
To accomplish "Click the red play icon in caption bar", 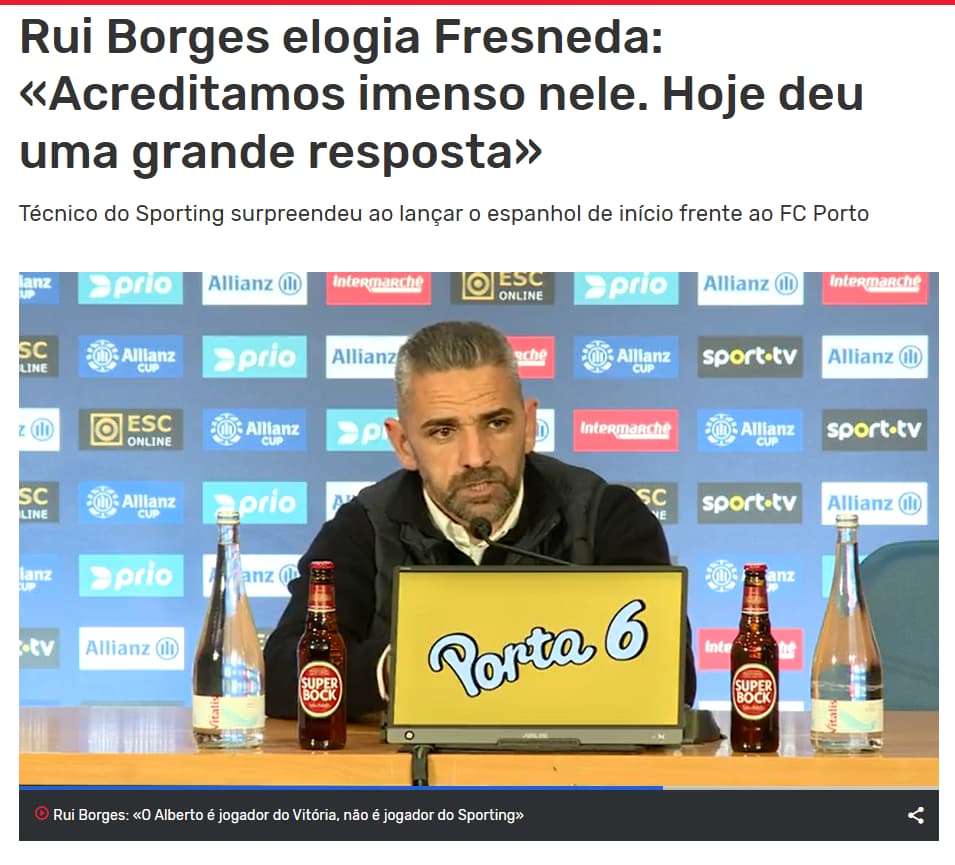I will tap(41, 813).
